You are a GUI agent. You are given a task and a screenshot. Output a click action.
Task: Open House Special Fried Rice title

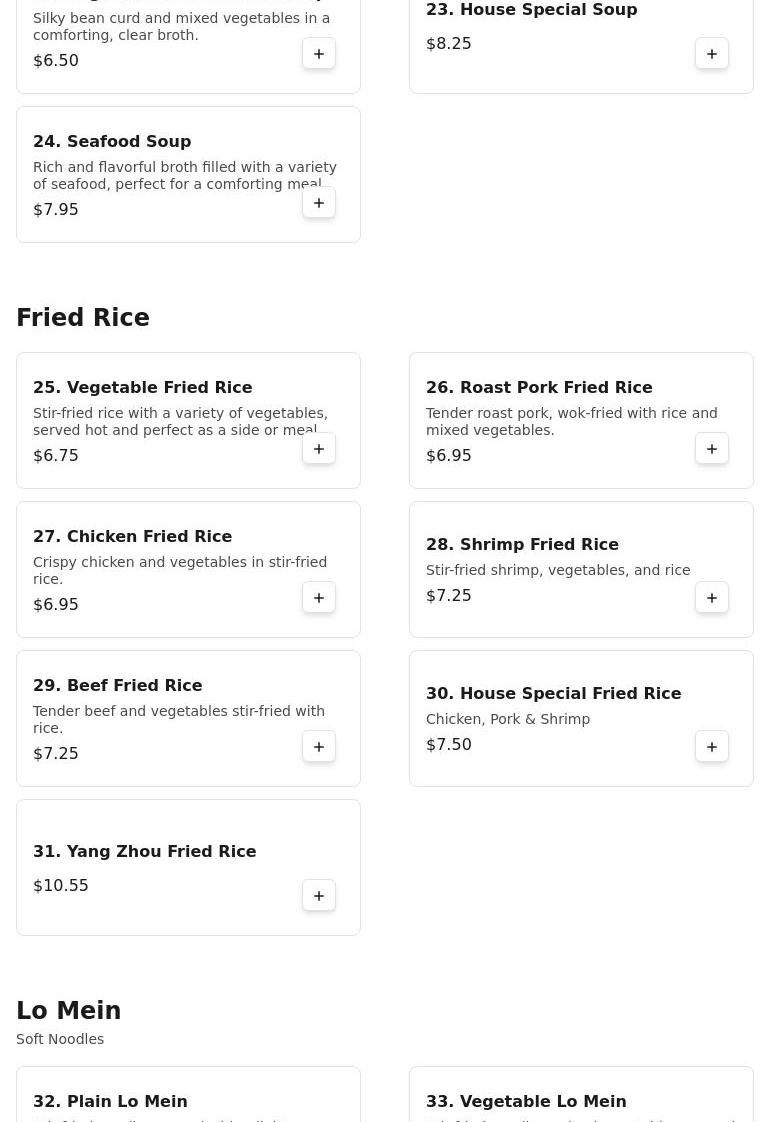point(553,693)
